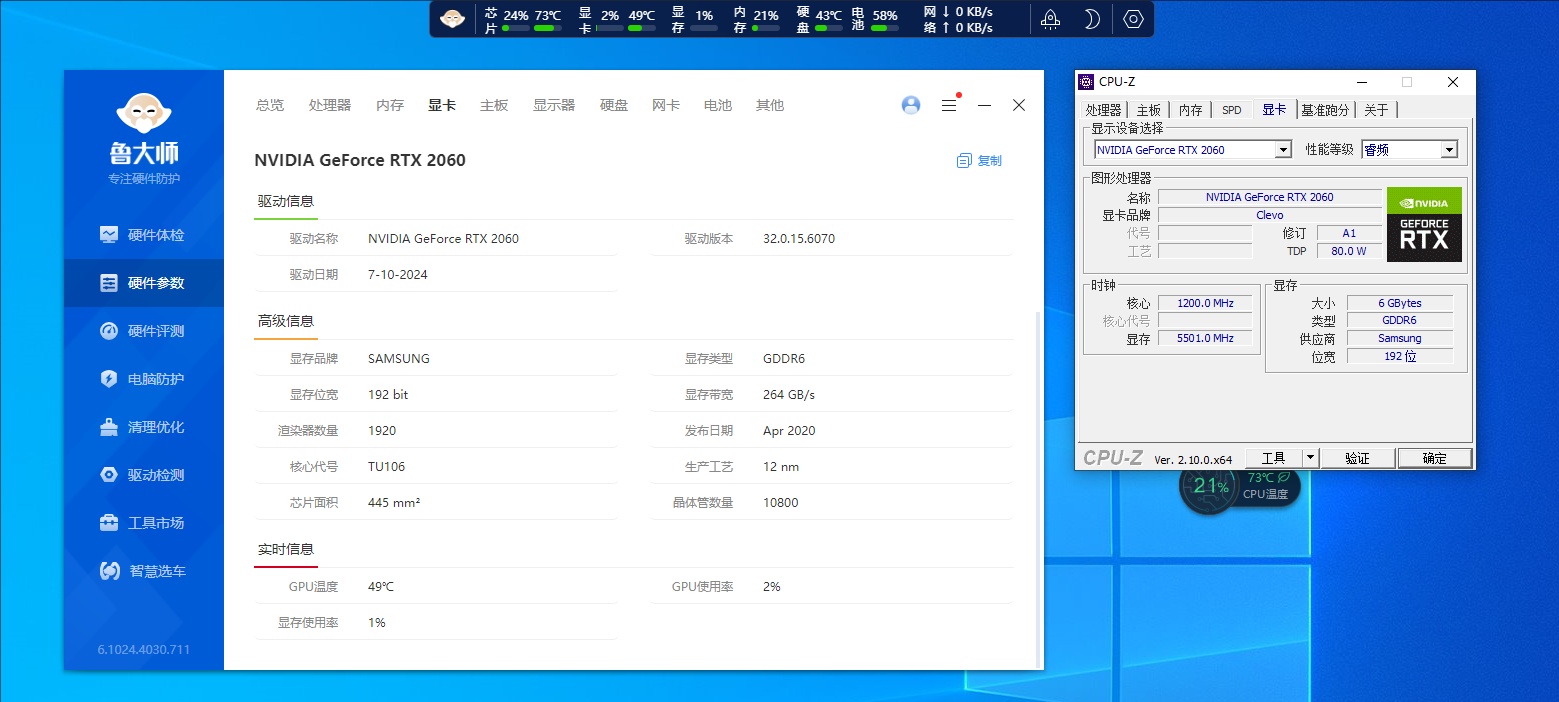Click the 确定 button in CPU-Z

(x=1434, y=458)
